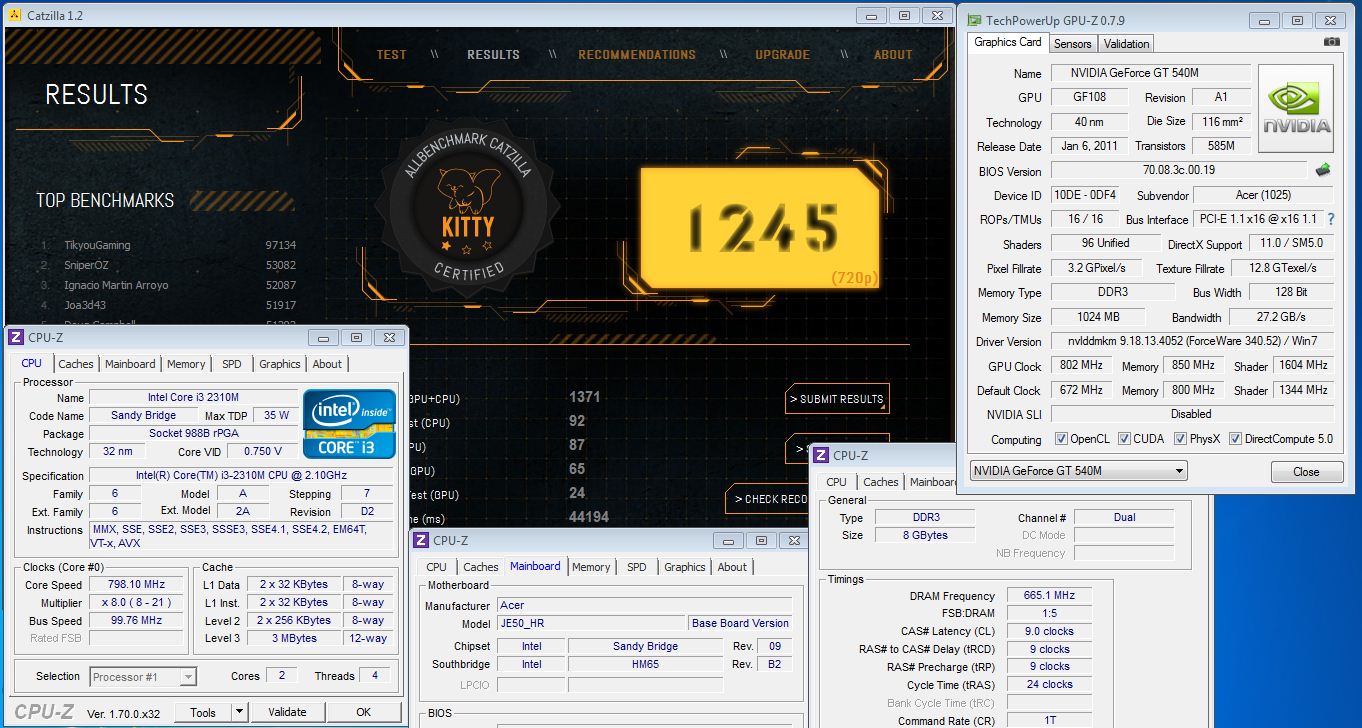This screenshot has width=1362, height=728.
Task: Switch to the Validation tab in GPU-Z
Action: click(1126, 43)
